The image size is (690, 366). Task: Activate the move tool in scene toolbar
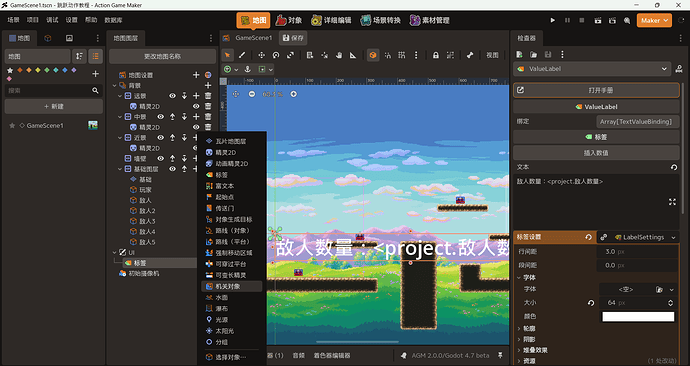click(x=261, y=55)
